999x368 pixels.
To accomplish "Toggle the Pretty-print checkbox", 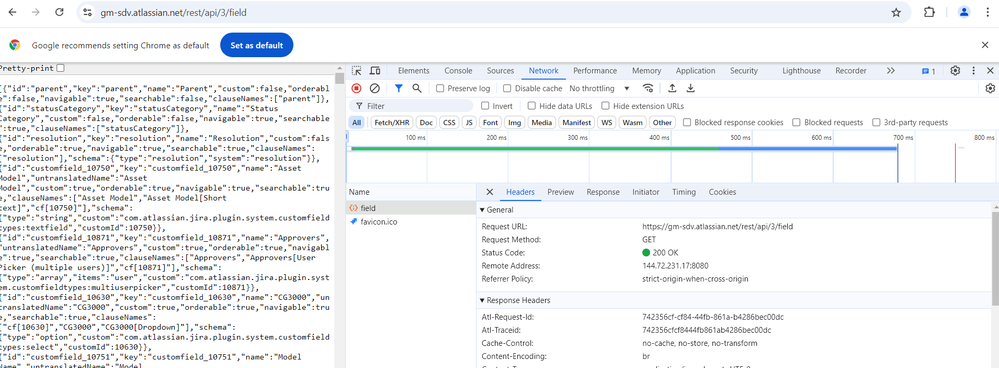I will (61, 68).
